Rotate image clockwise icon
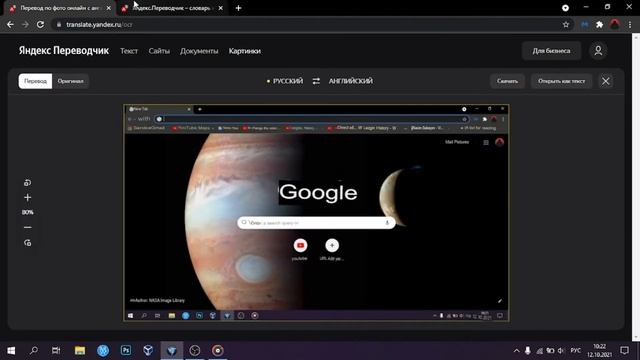The image size is (640, 360). 27,243
